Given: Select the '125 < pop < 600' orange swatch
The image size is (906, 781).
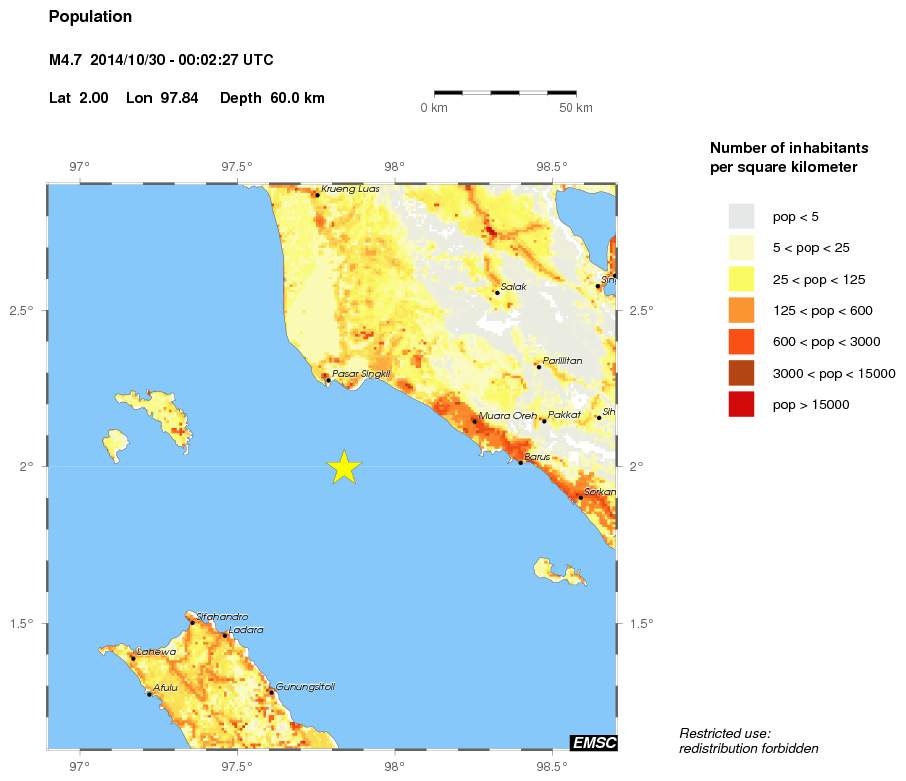Looking at the screenshot, I should [x=741, y=310].
